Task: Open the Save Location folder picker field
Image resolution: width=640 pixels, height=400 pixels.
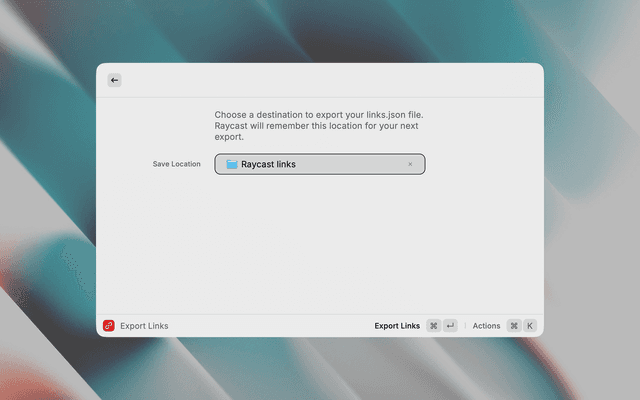Action: click(x=320, y=164)
